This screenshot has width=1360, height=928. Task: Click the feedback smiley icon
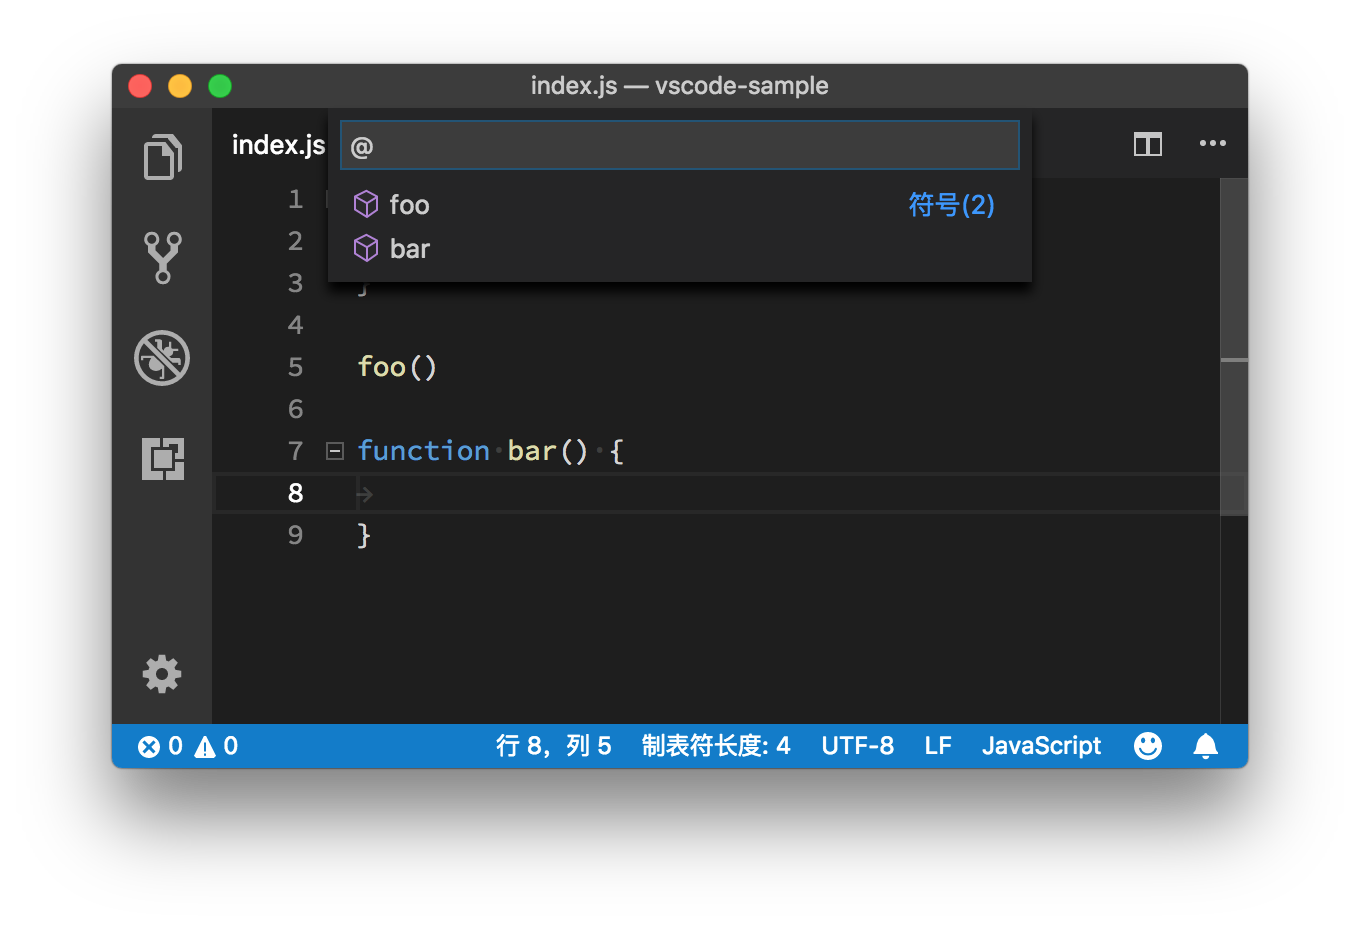[x=1147, y=746]
